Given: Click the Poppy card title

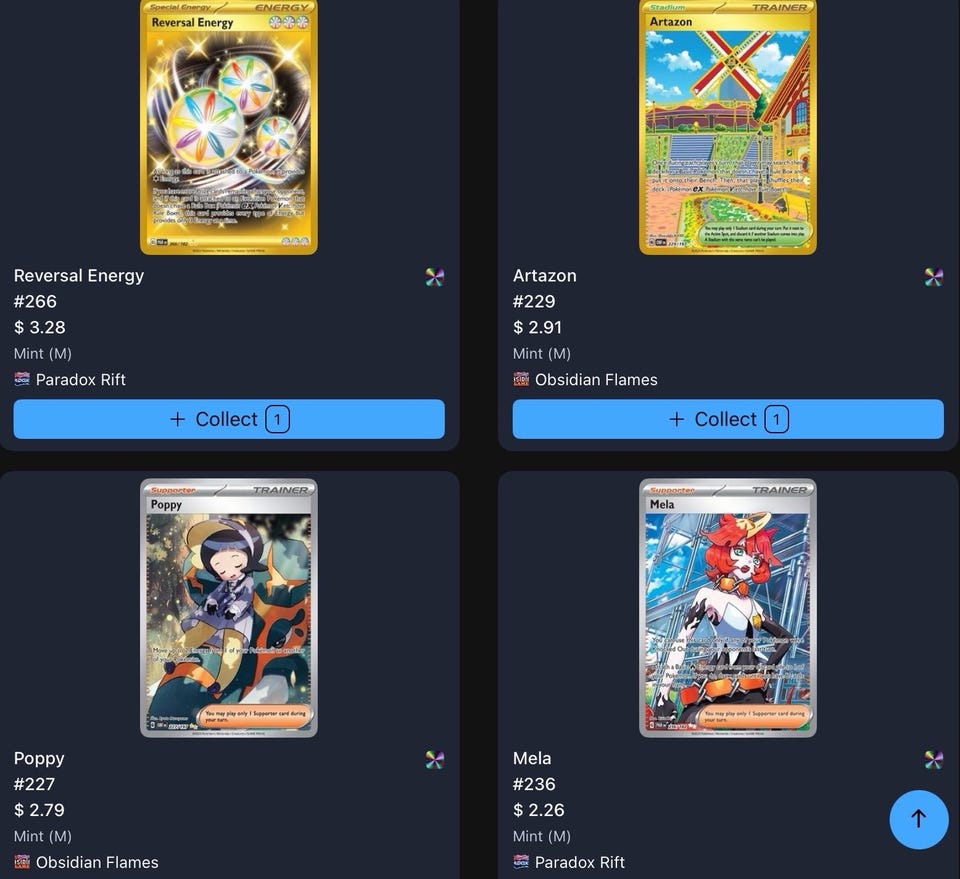Looking at the screenshot, I should click(x=39, y=759).
